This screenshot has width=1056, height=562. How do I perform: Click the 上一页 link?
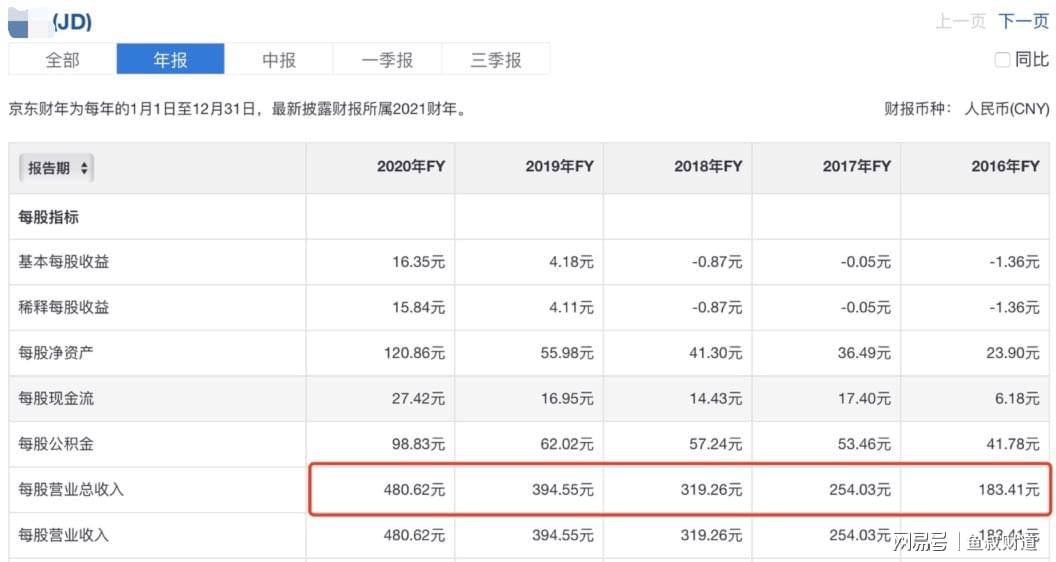tap(961, 21)
